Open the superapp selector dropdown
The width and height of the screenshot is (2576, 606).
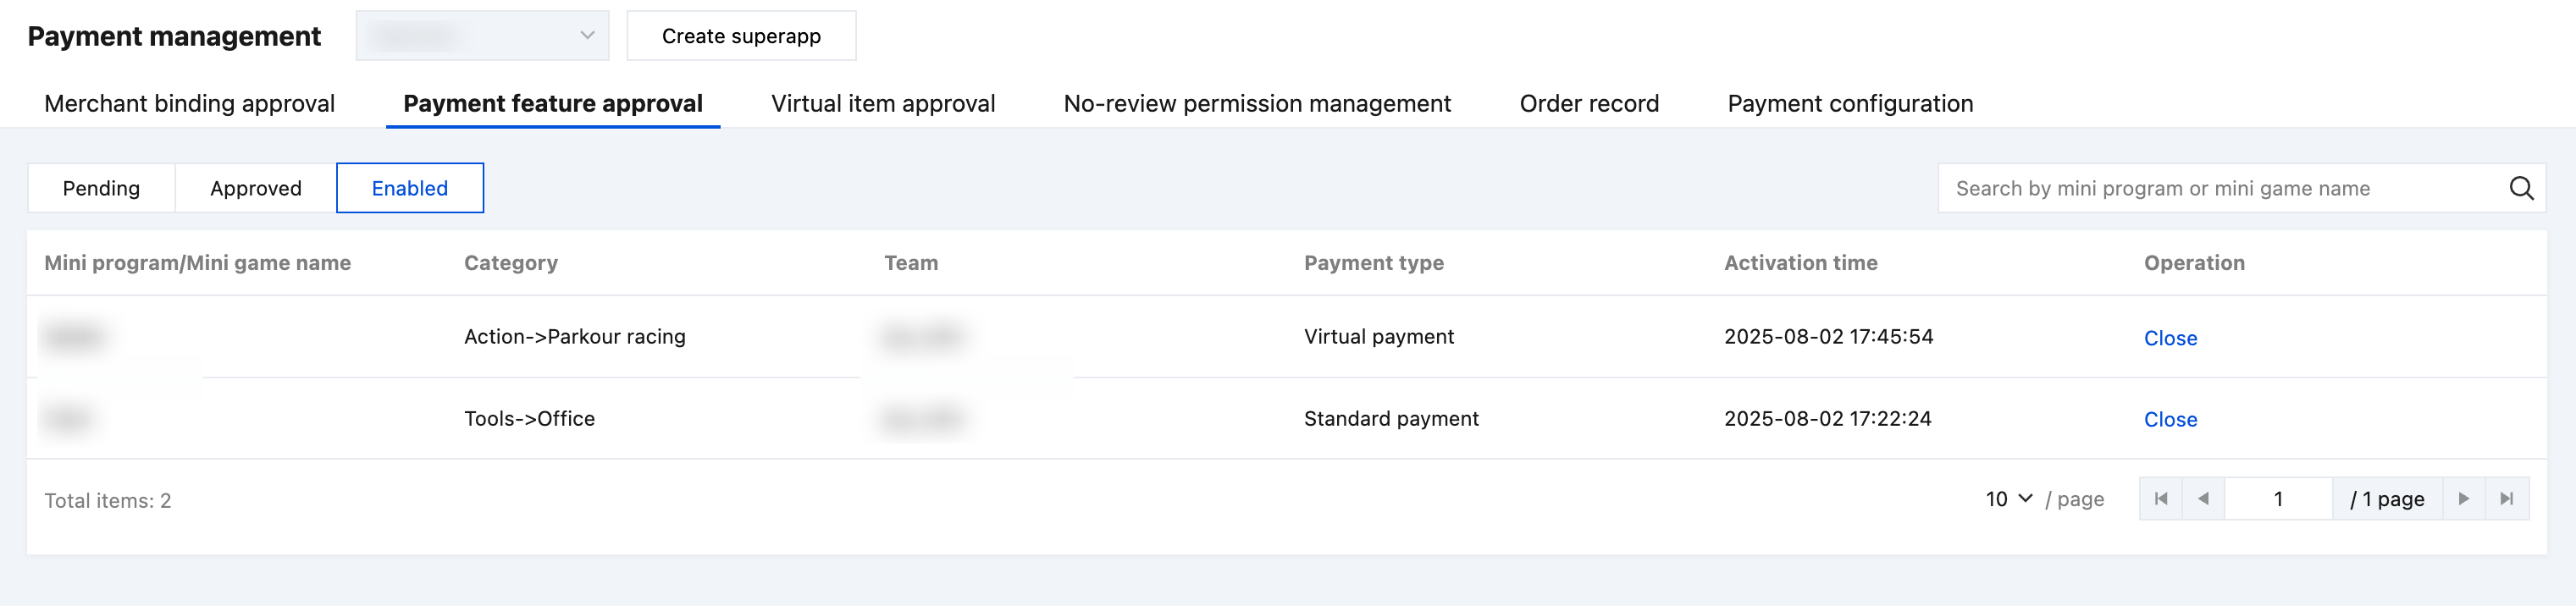click(x=482, y=36)
